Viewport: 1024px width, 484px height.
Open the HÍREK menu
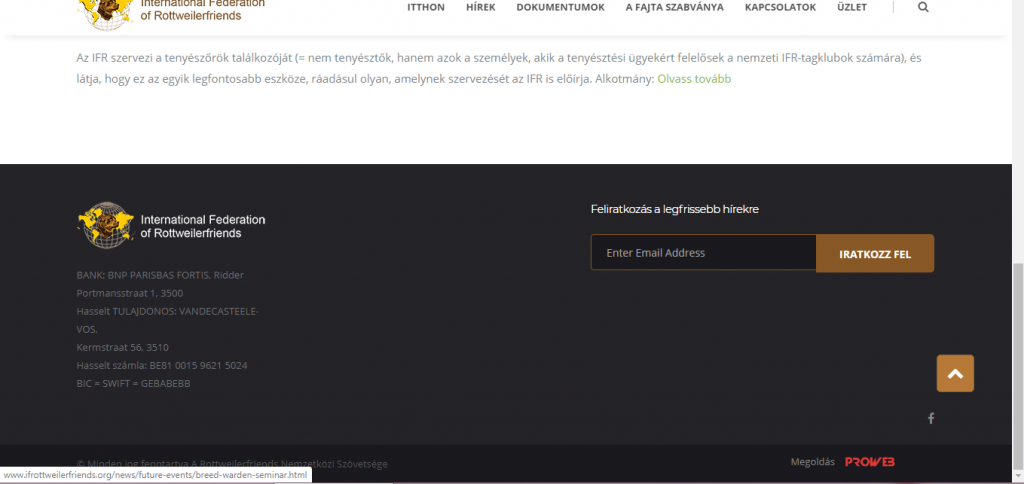[x=480, y=7]
